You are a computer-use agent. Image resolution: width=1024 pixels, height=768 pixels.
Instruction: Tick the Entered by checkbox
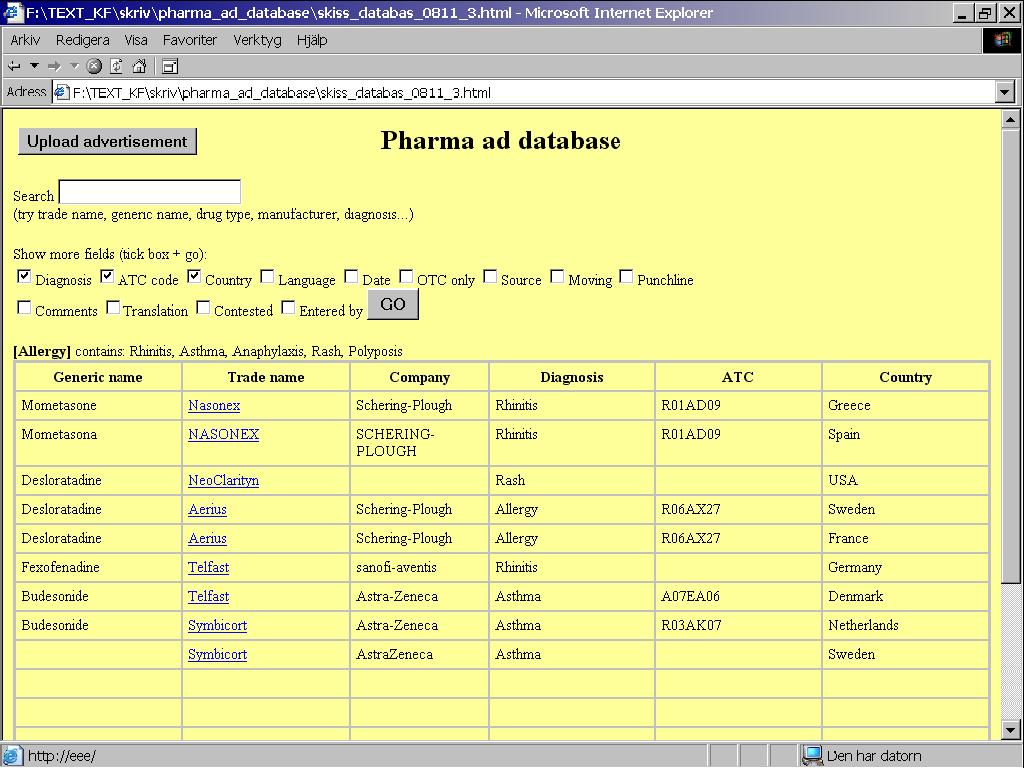click(288, 307)
